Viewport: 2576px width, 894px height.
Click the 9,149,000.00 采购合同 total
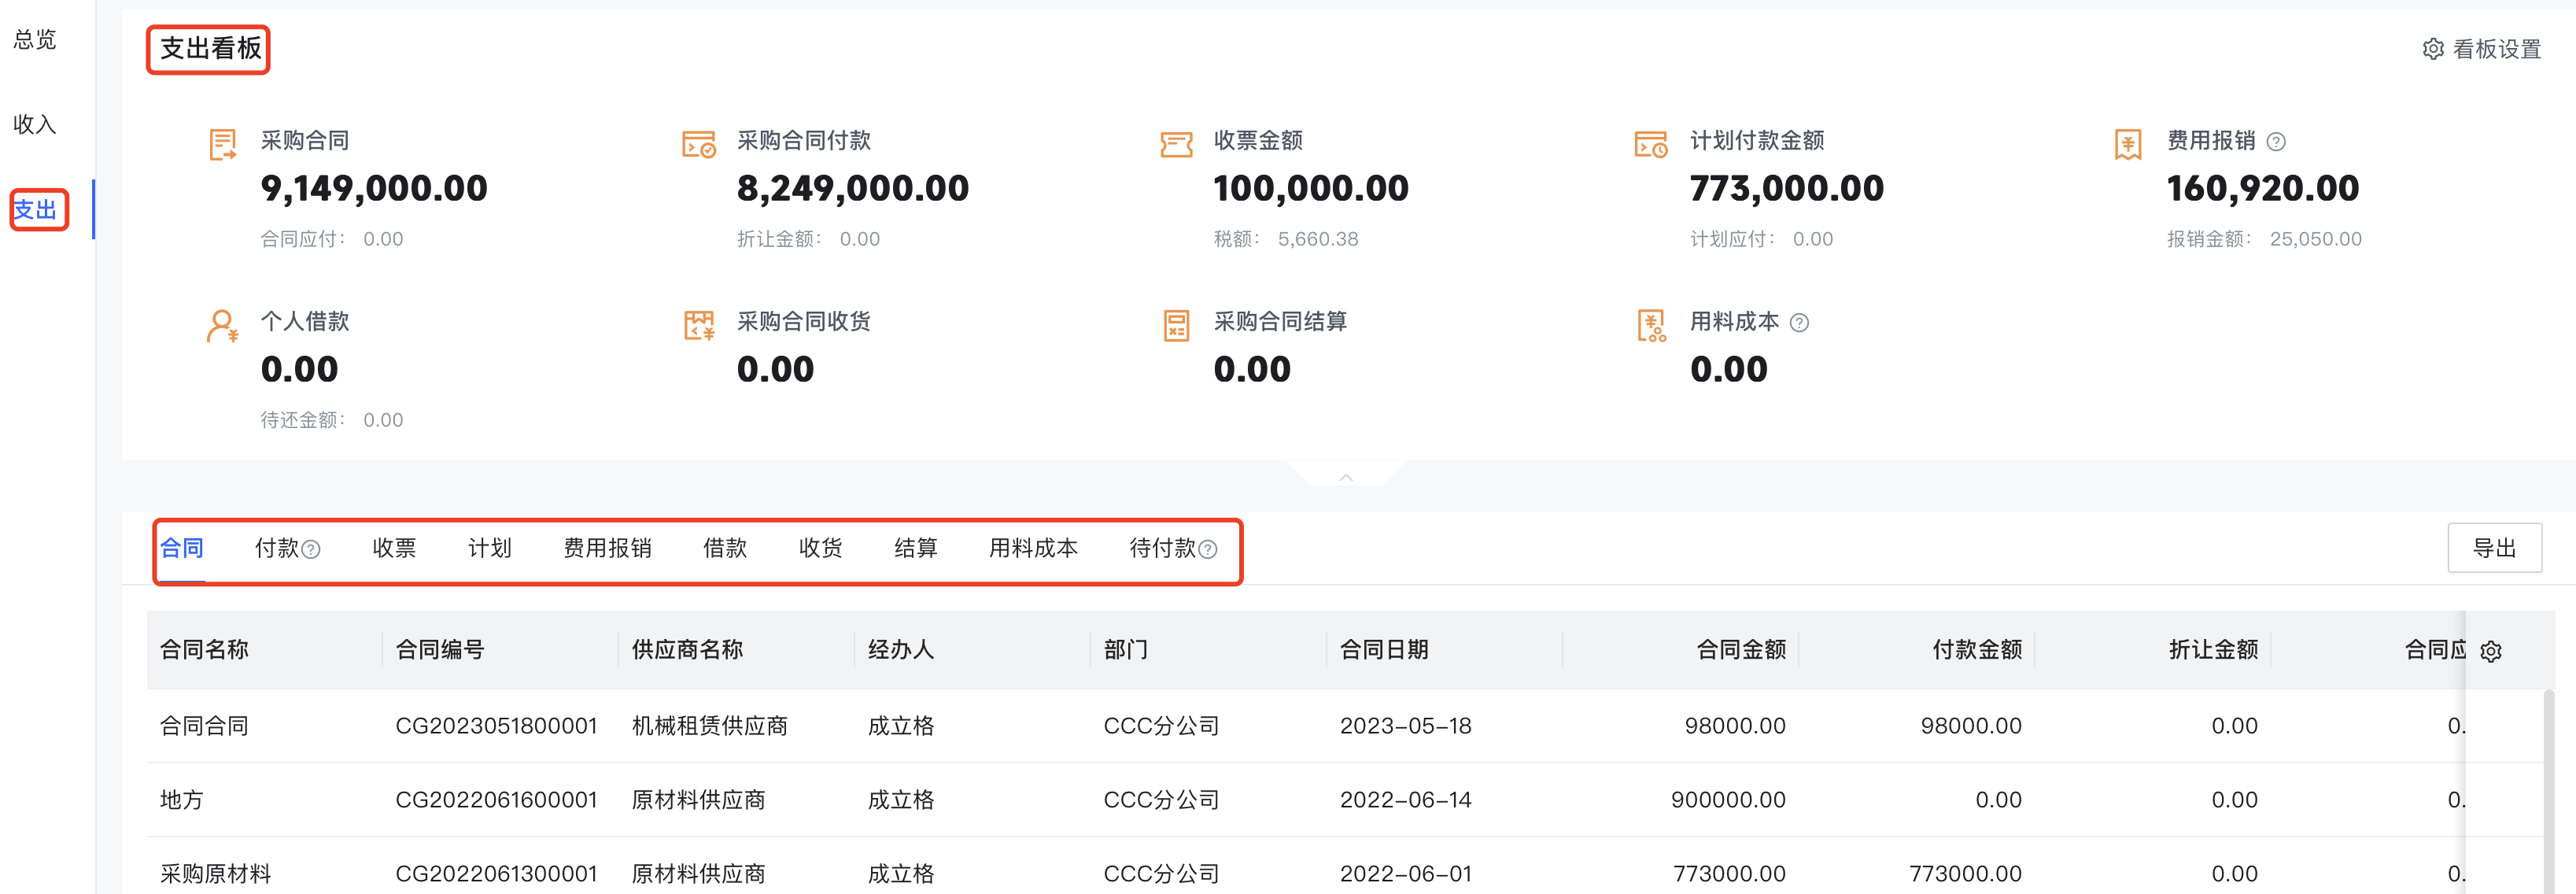374,188
